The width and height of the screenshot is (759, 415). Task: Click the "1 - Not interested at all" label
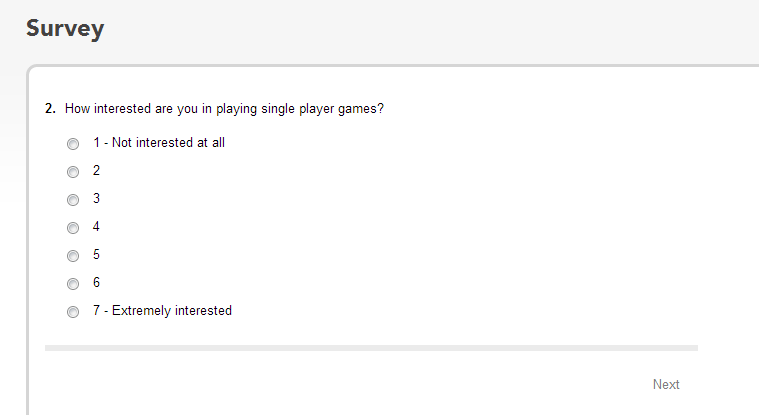[x=159, y=143]
